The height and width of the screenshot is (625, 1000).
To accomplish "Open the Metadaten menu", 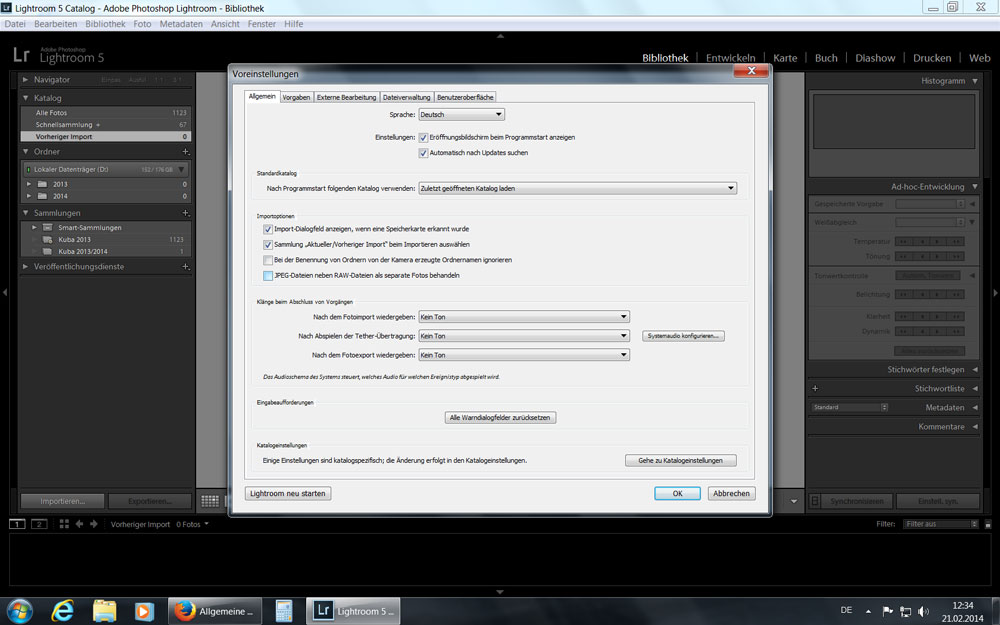I will (x=181, y=24).
